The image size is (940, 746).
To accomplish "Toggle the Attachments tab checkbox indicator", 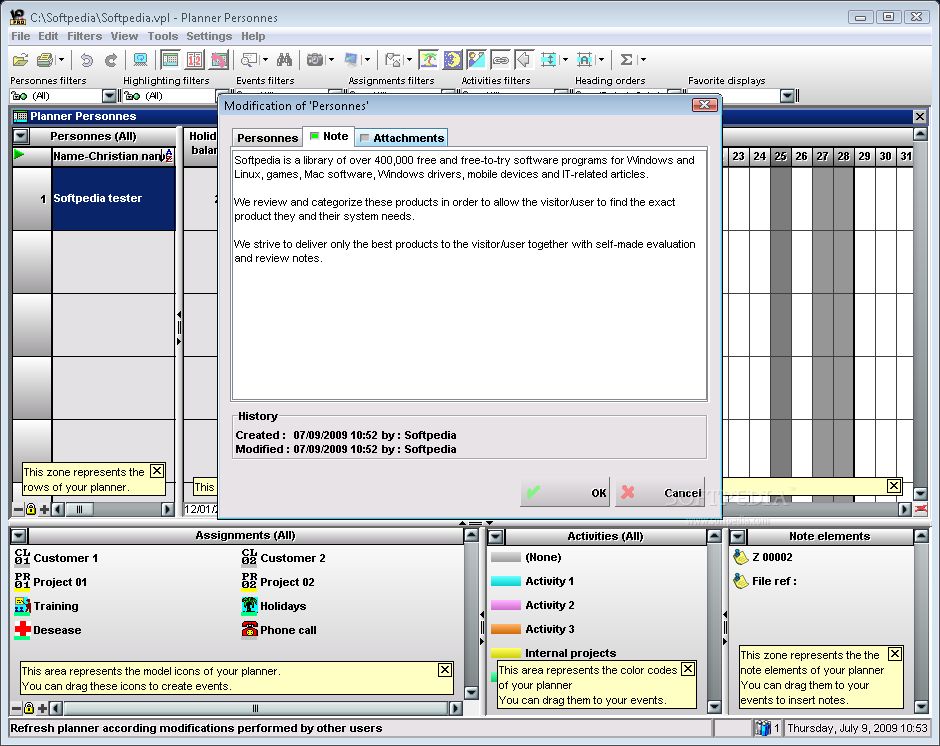I will [x=364, y=138].
